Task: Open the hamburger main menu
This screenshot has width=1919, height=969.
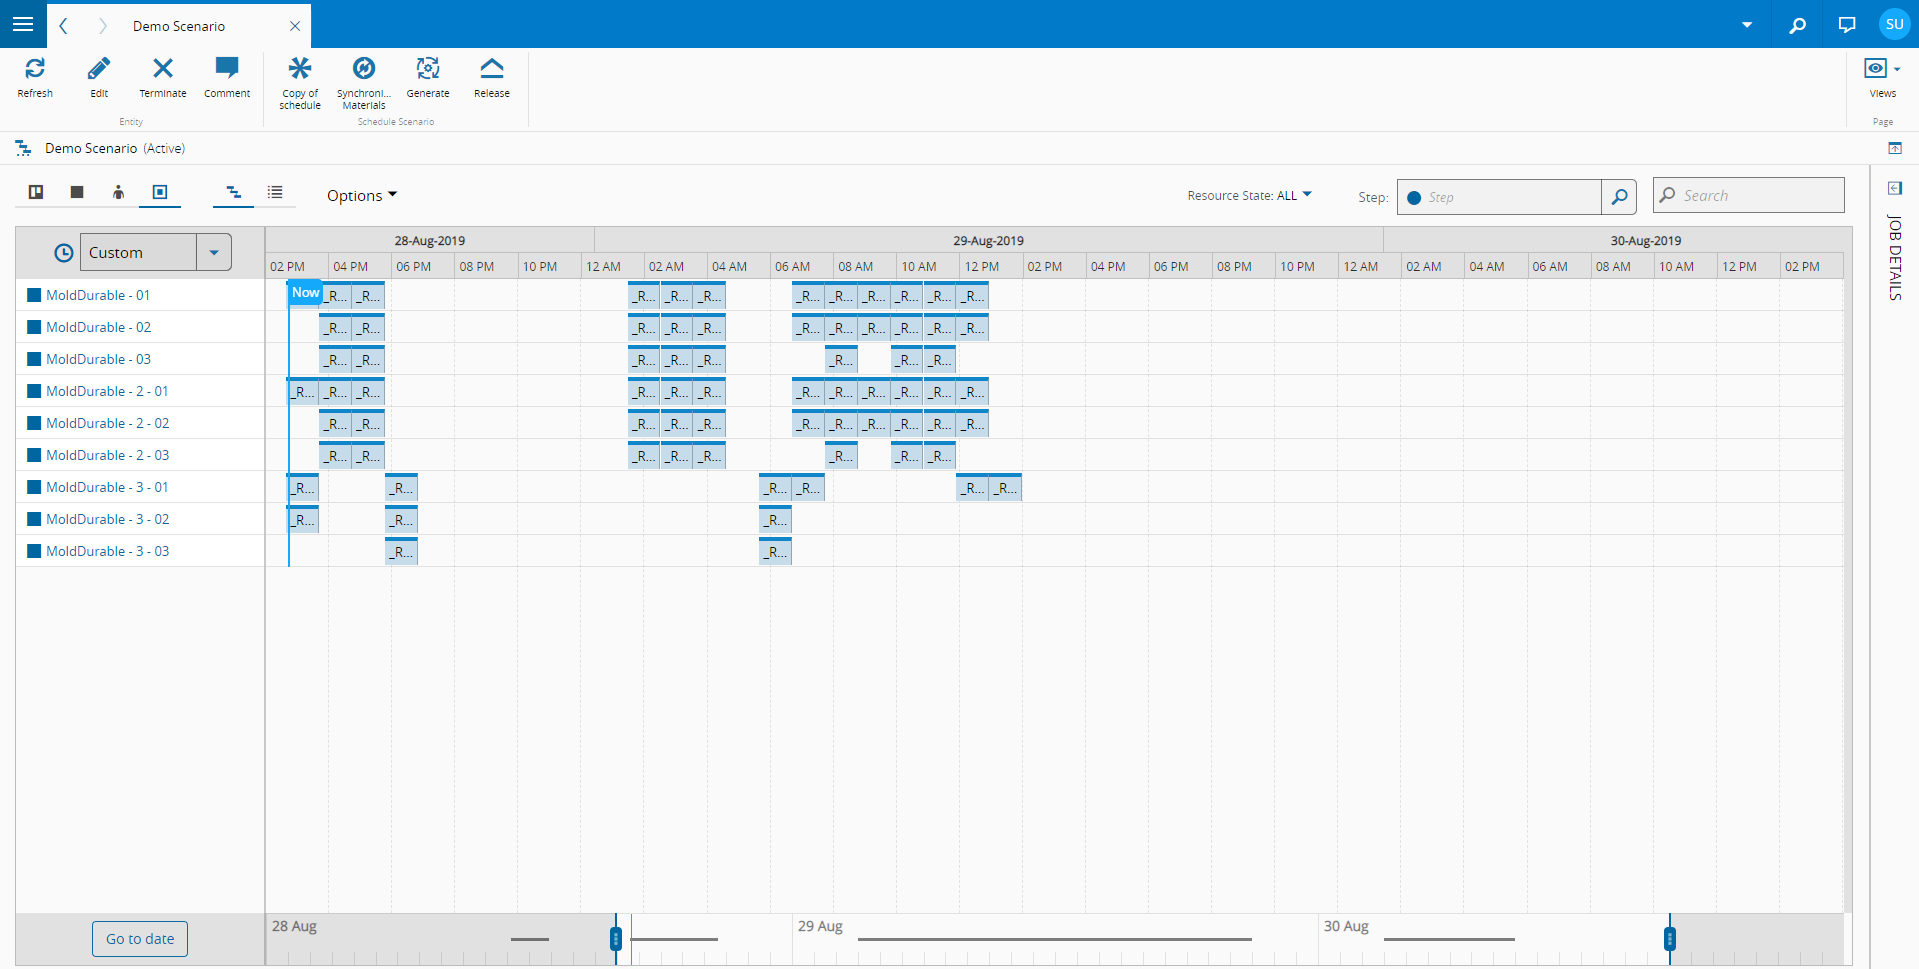Action: click(x=23, y=24)
